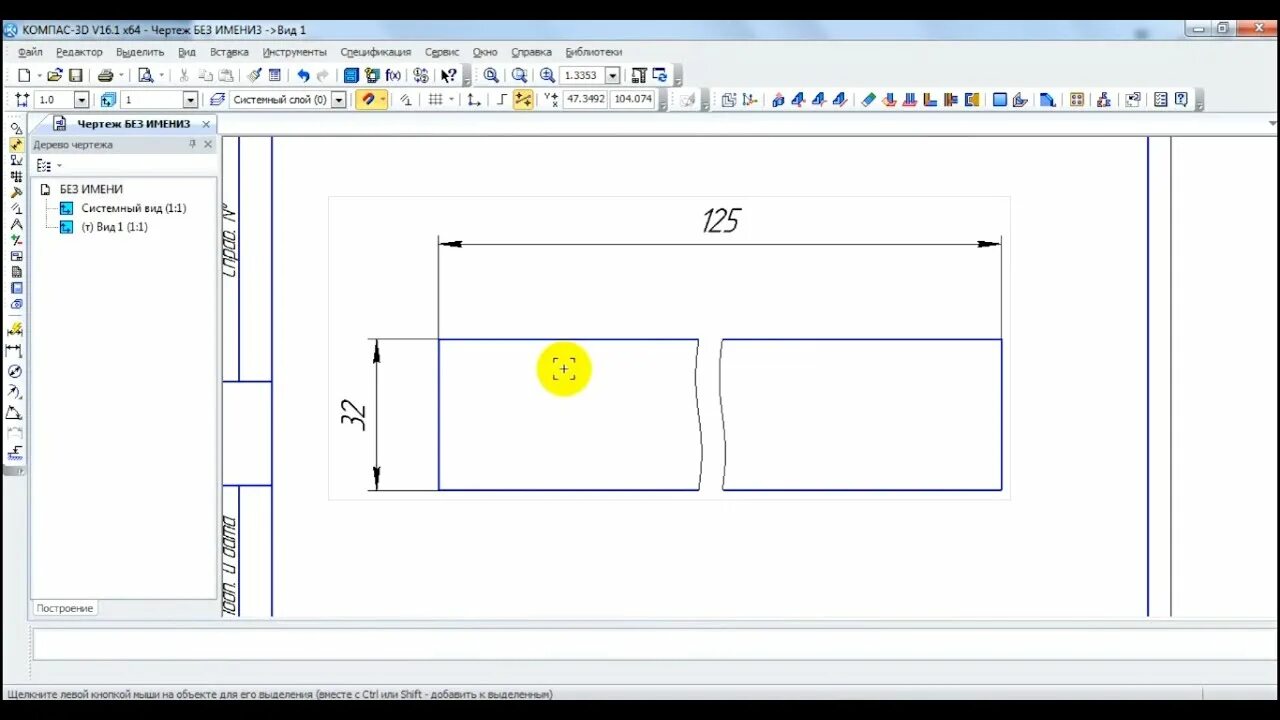Open a file with the folder icon
Viewport: 1280px width, 720px height.
[54, 75]
